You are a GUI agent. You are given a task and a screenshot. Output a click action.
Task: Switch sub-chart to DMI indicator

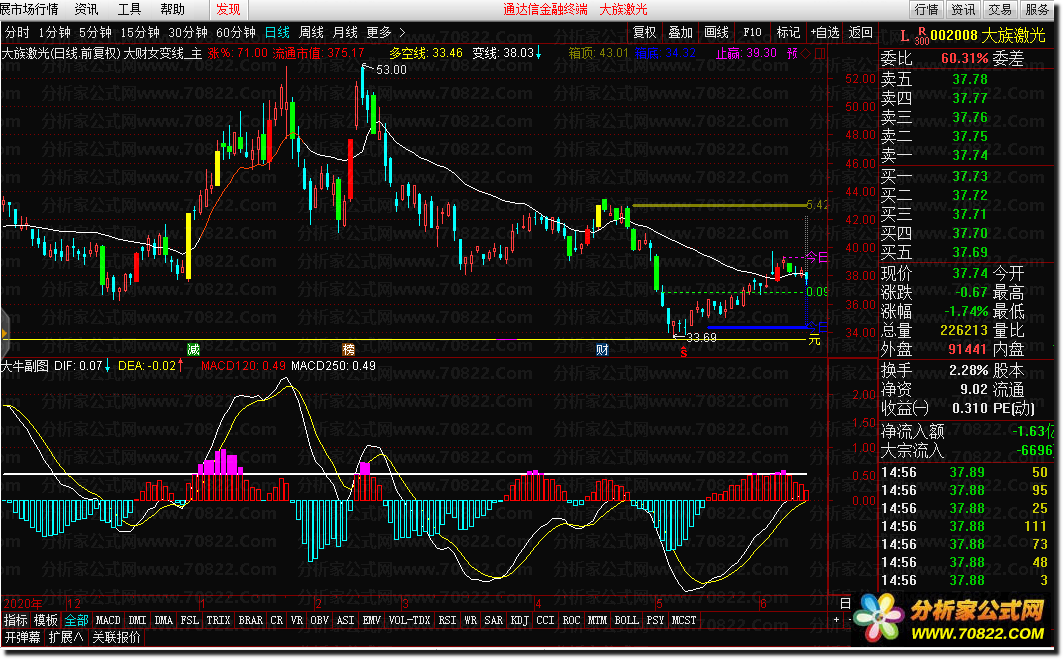137,620
